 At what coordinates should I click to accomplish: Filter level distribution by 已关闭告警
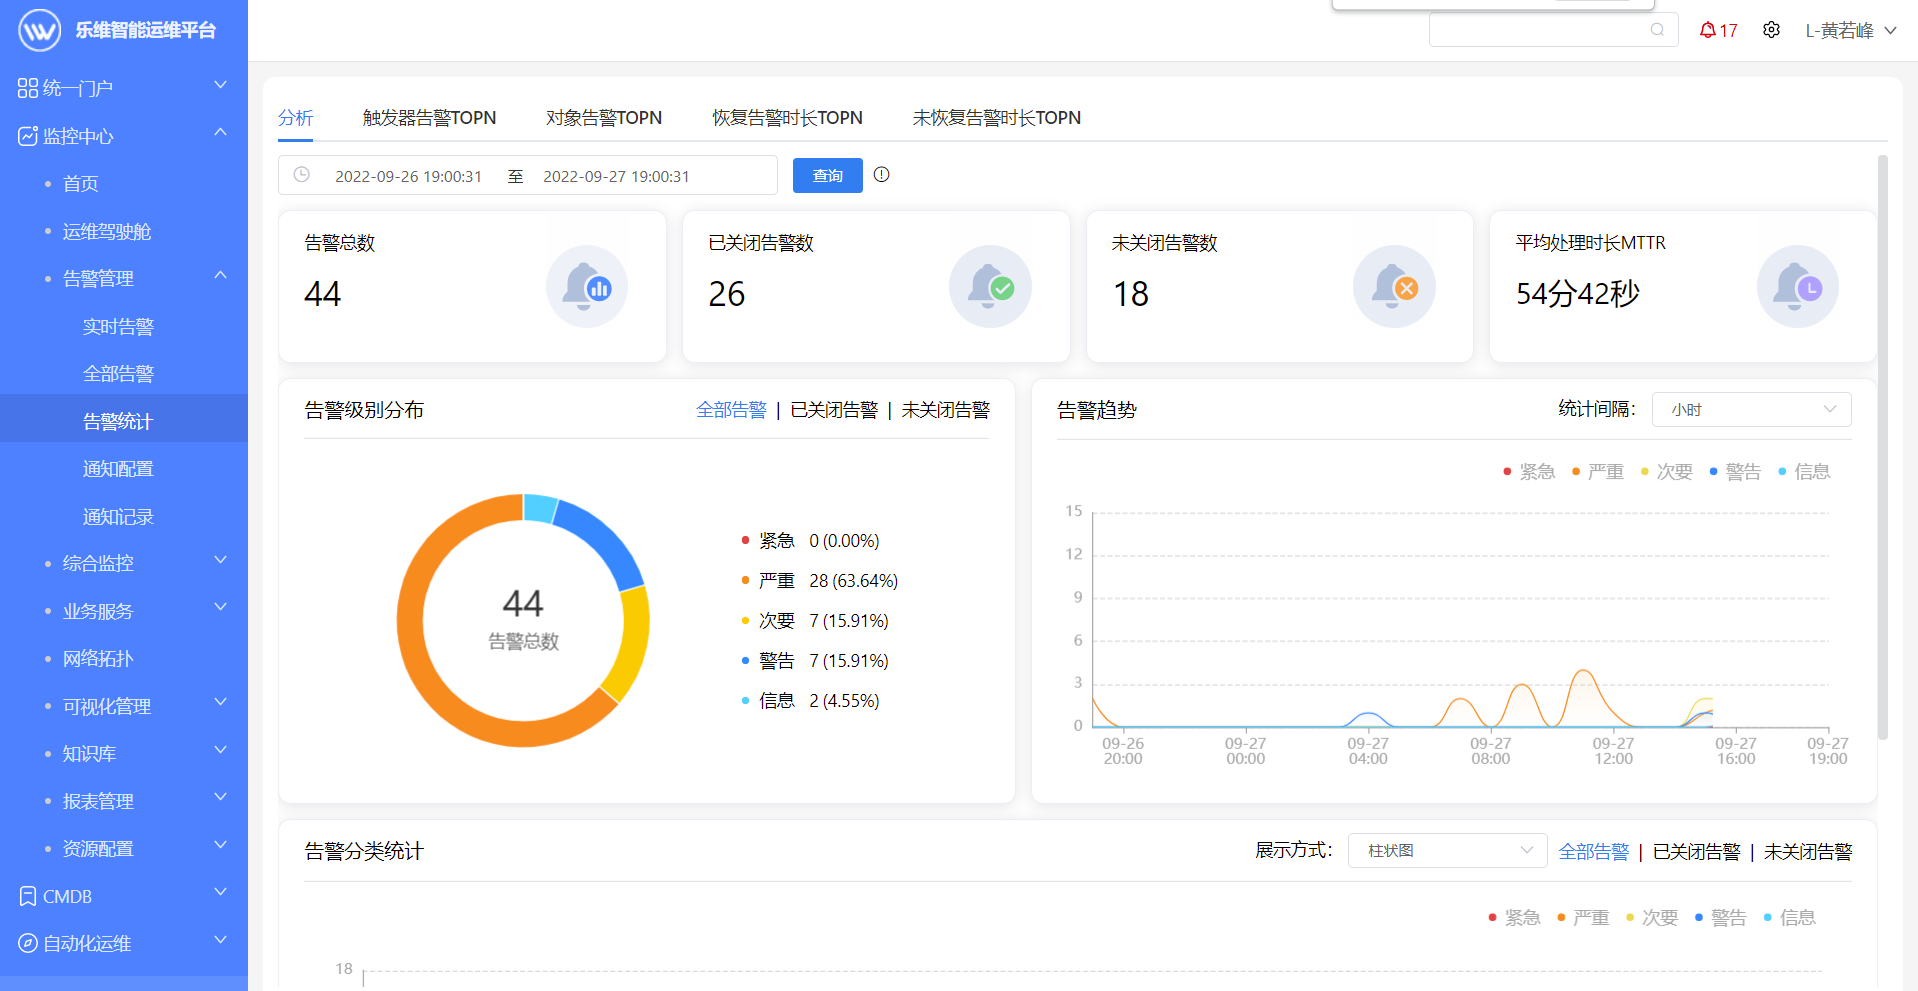pyautogui.click(x=834, y=410)
